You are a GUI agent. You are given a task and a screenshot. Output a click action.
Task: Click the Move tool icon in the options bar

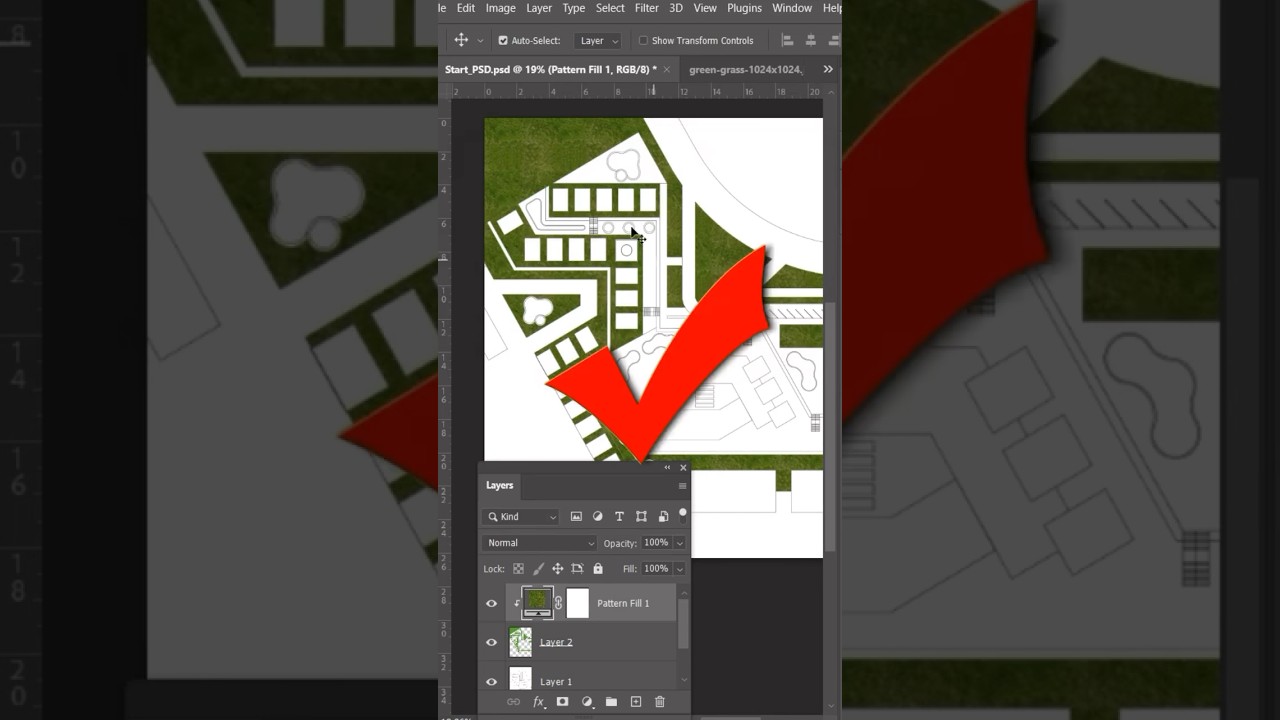pos(461,40)
